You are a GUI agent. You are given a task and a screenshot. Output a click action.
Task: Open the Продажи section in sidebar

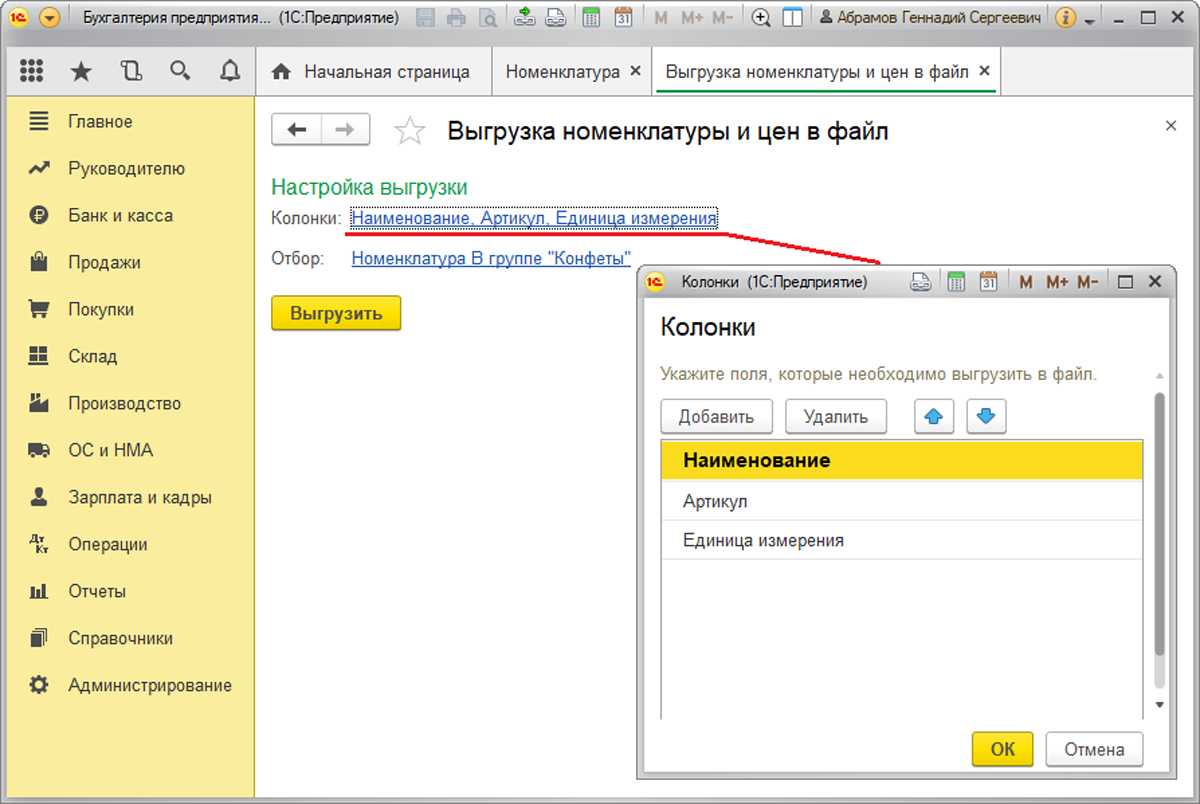104,263
